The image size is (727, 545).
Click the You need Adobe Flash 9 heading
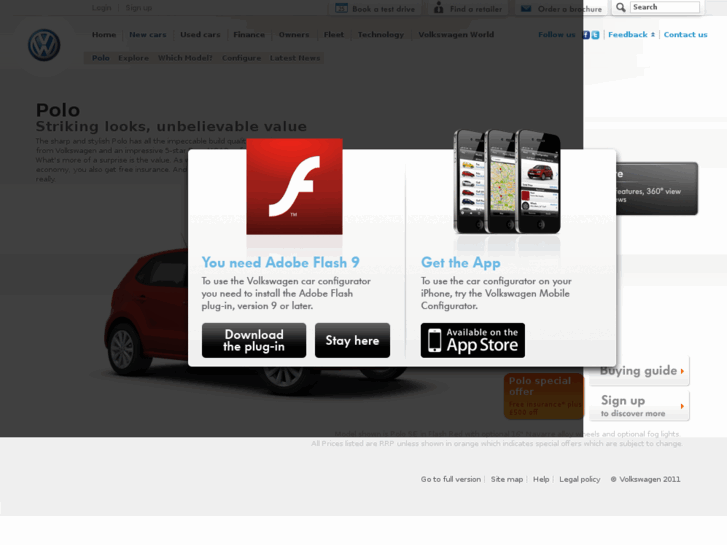[281, 263]
